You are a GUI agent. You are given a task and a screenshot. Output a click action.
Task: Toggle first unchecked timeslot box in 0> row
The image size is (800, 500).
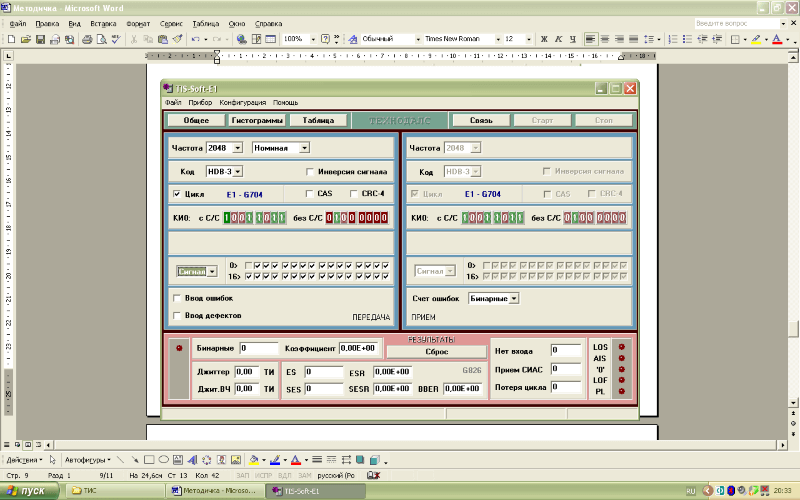click(x=248, y=265)
